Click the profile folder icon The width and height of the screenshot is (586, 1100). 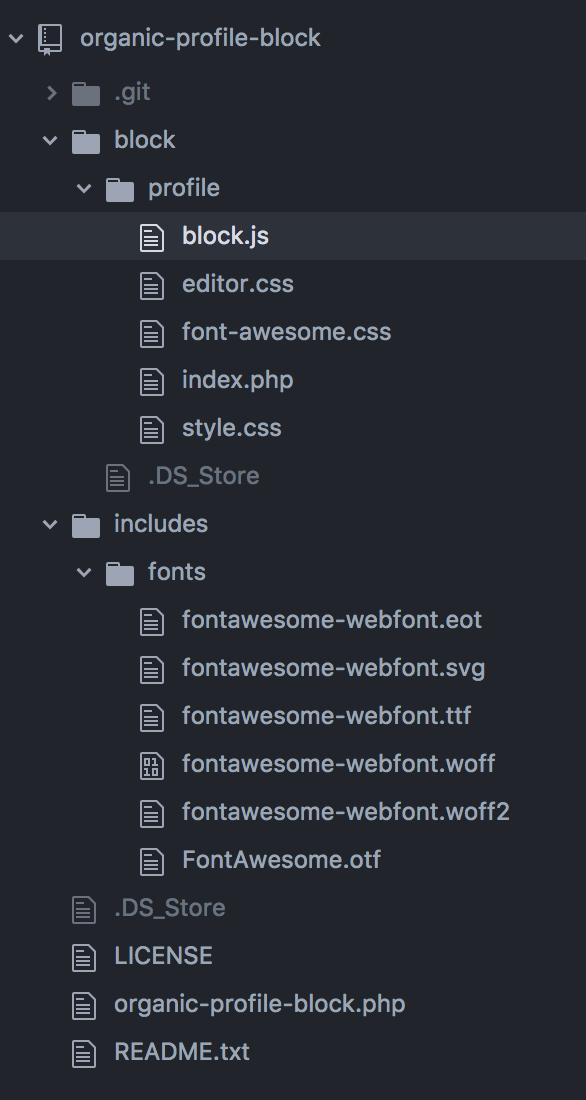point(120,189)
